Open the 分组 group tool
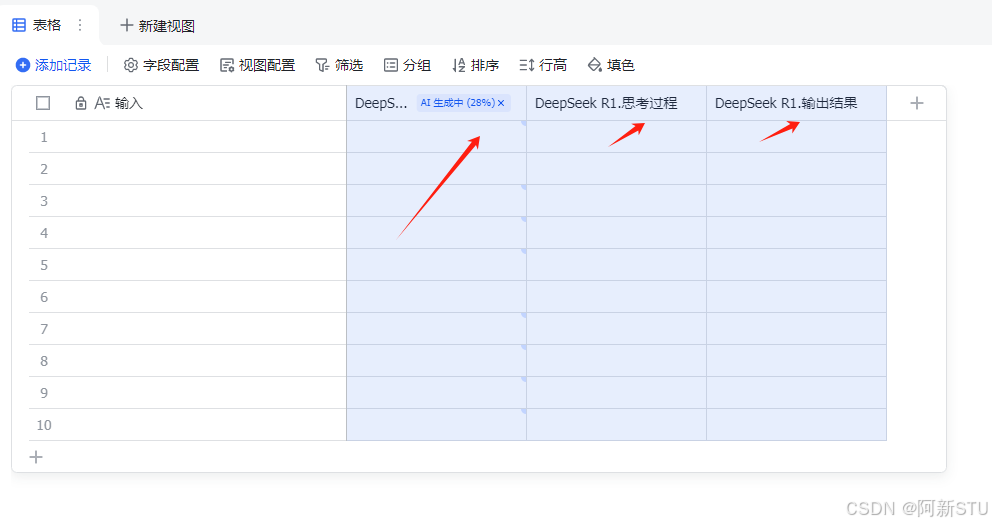The width and height of the screenshot is (992, 526). [407, 65]
